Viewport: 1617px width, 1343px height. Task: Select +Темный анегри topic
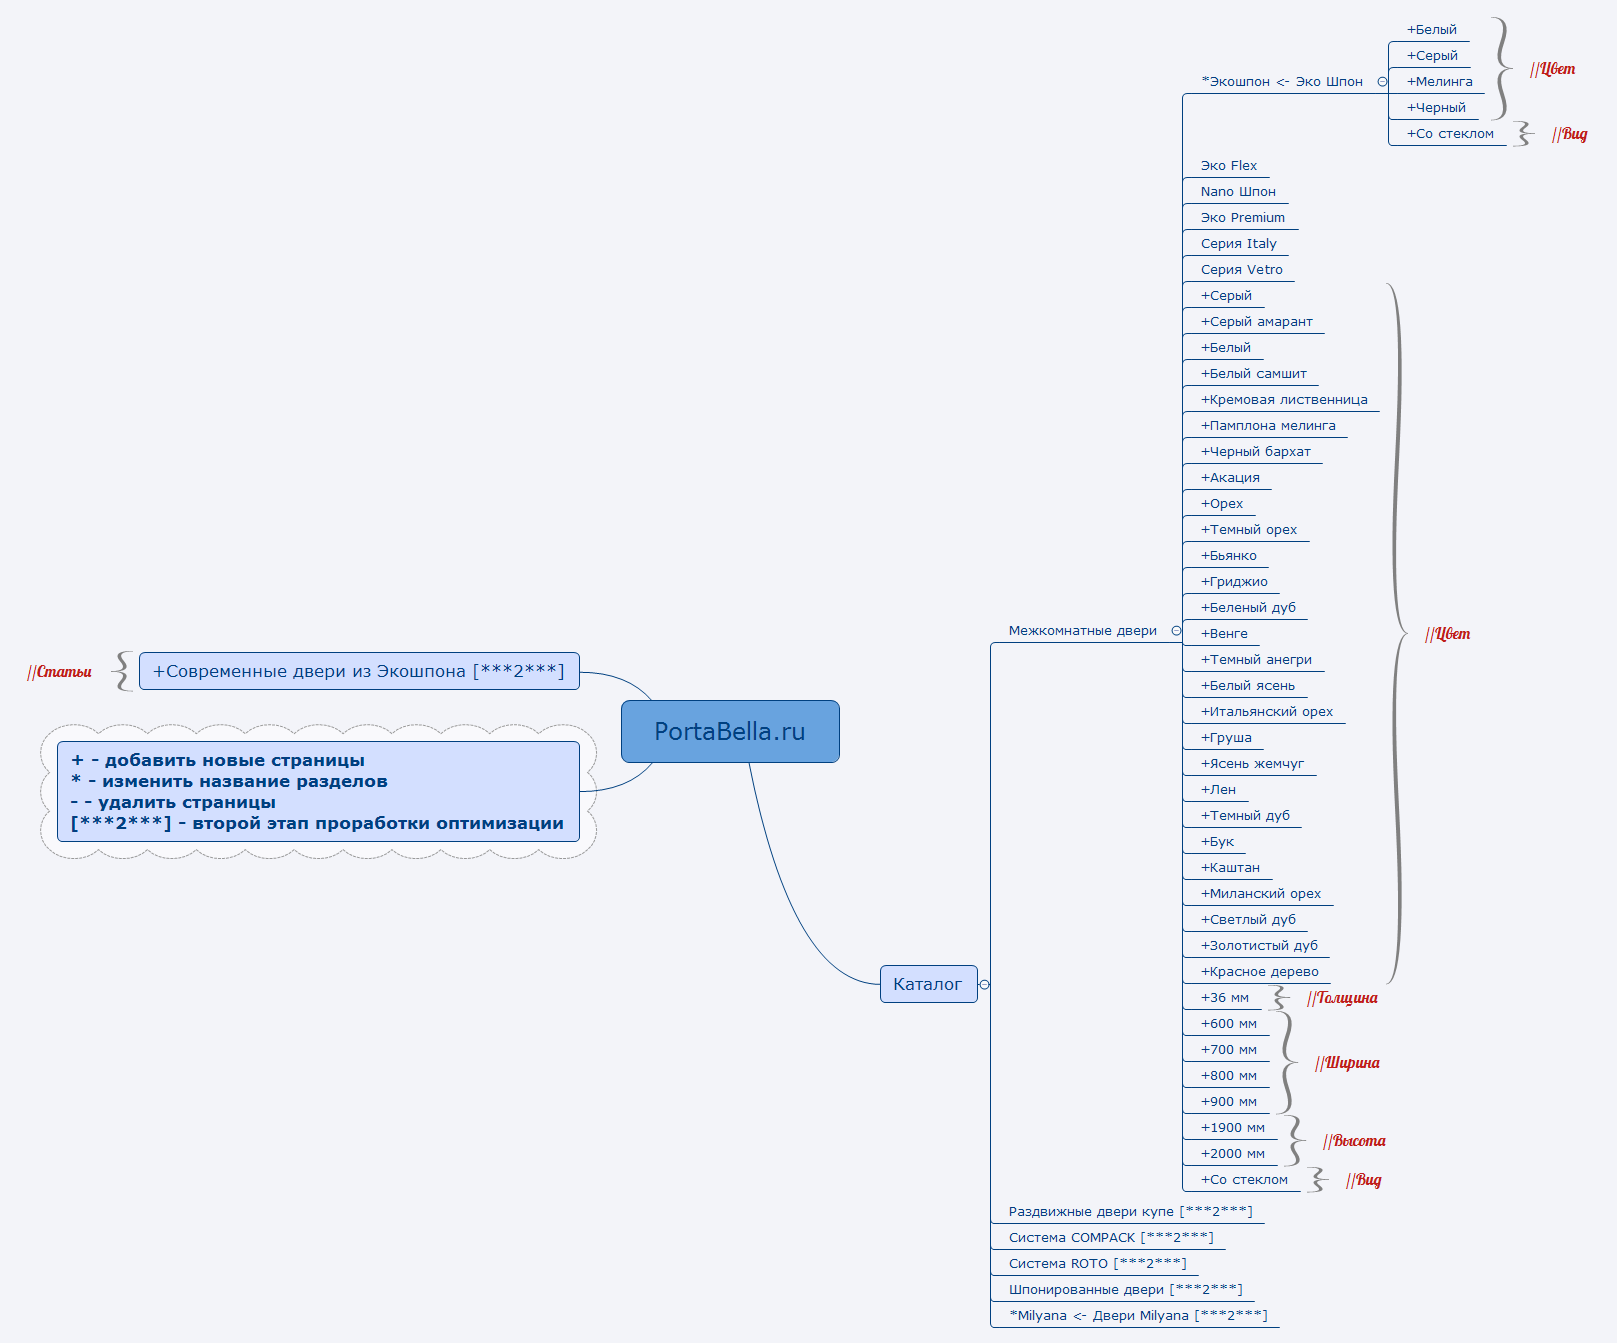click(1256, 660)
